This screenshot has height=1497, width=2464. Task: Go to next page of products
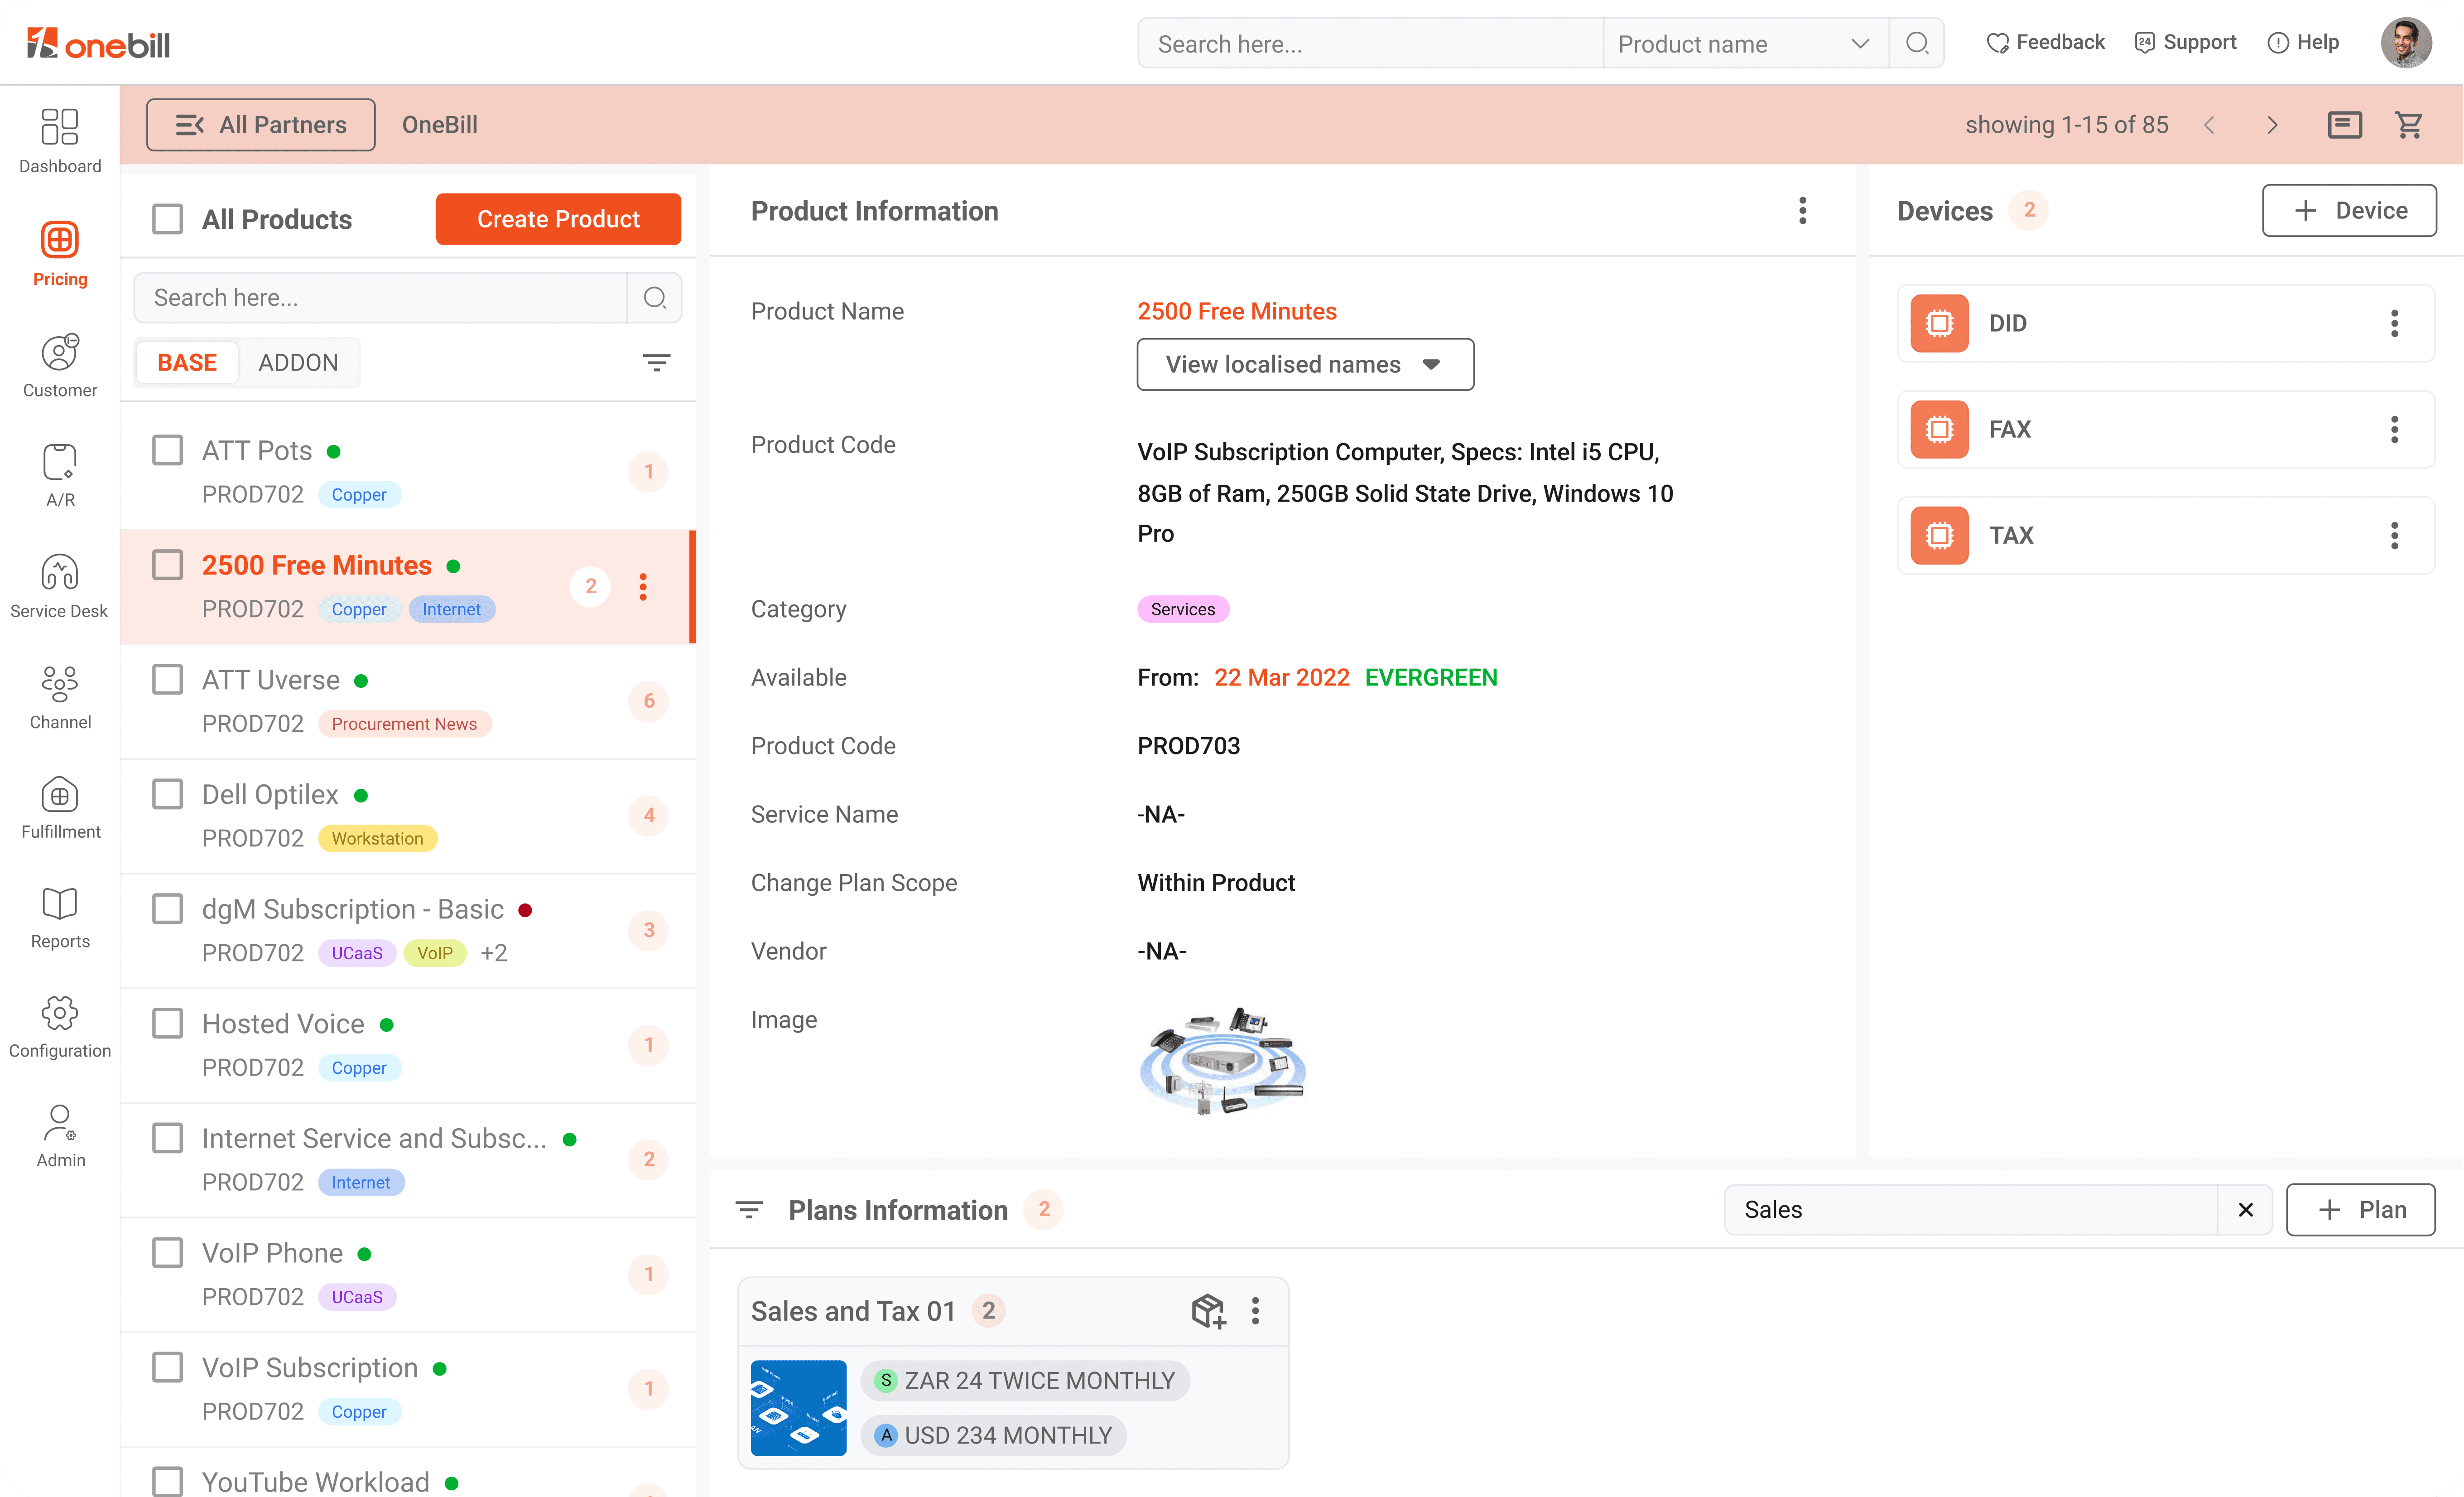[2272, 125]
